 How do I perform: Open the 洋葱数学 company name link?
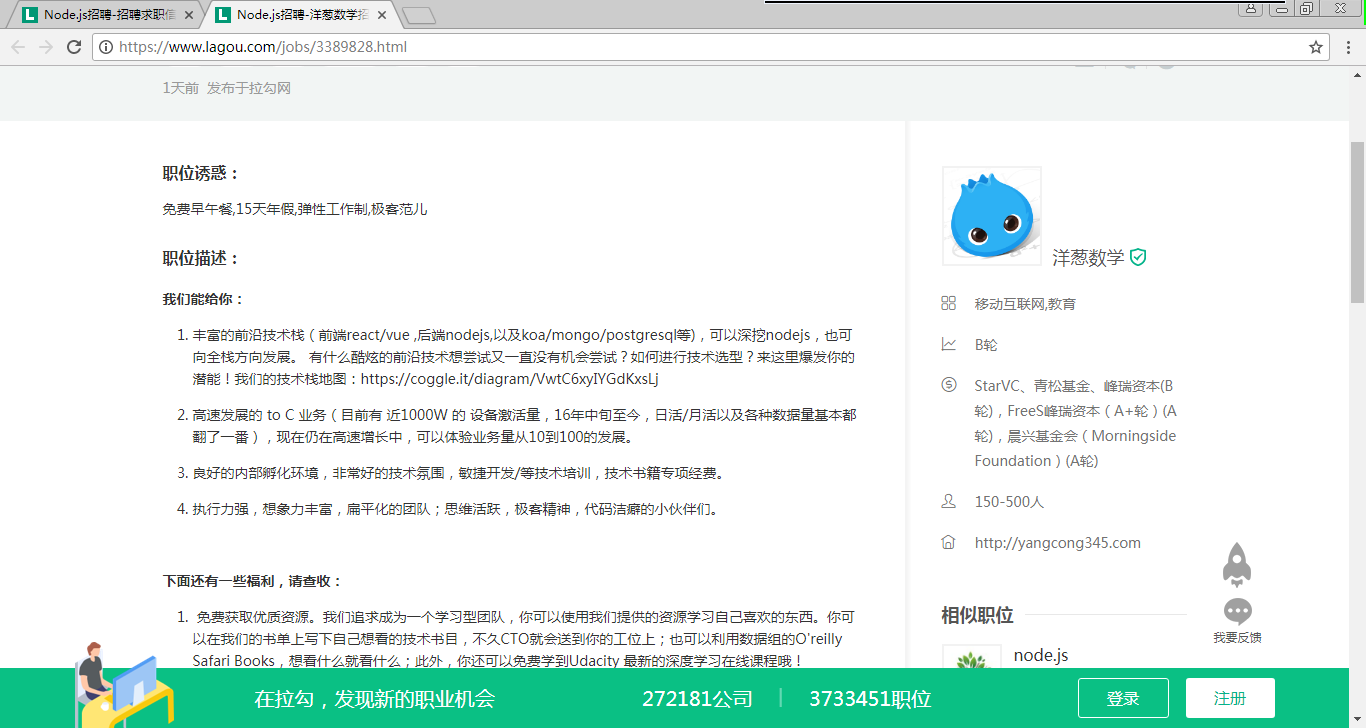(x=1088, y=257)
